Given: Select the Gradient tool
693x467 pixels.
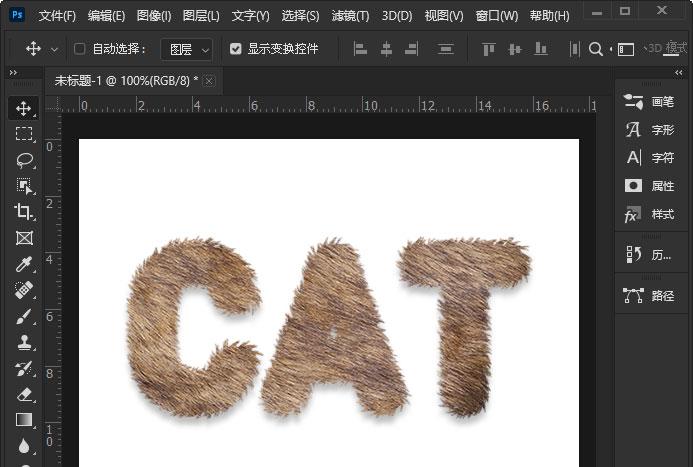Looking at the screenshot, I should pyautogui.click(x=24, y=420).
